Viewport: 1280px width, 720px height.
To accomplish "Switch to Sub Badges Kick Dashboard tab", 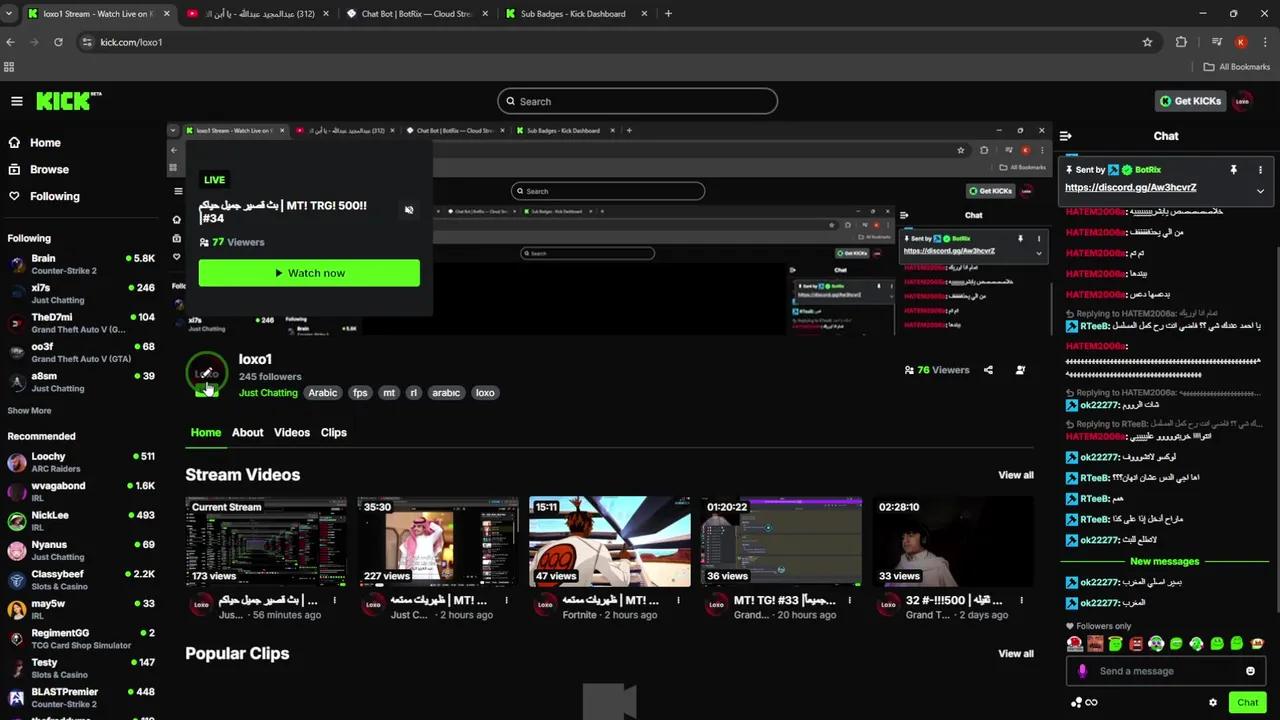I will coord(573,14).
